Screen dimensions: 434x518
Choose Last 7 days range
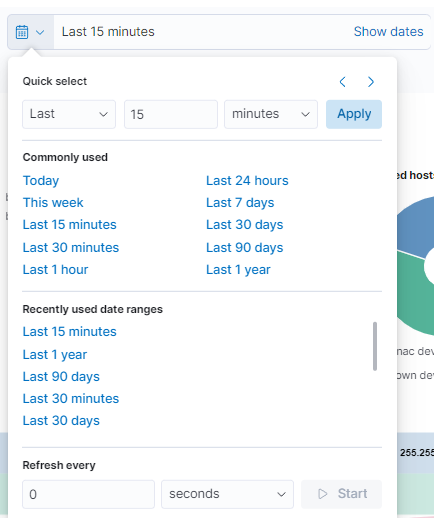(240, 203)
